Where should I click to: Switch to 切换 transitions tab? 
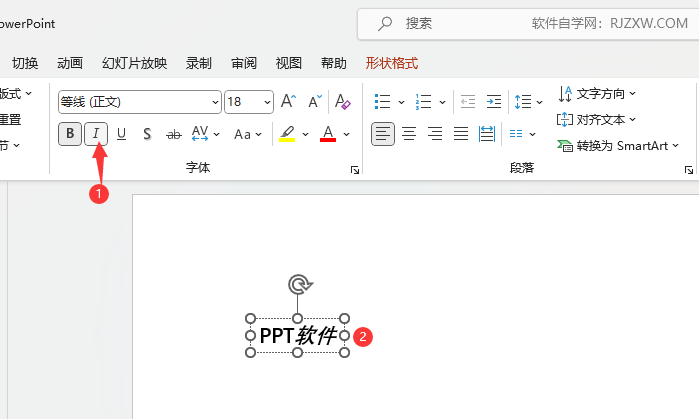25,63
